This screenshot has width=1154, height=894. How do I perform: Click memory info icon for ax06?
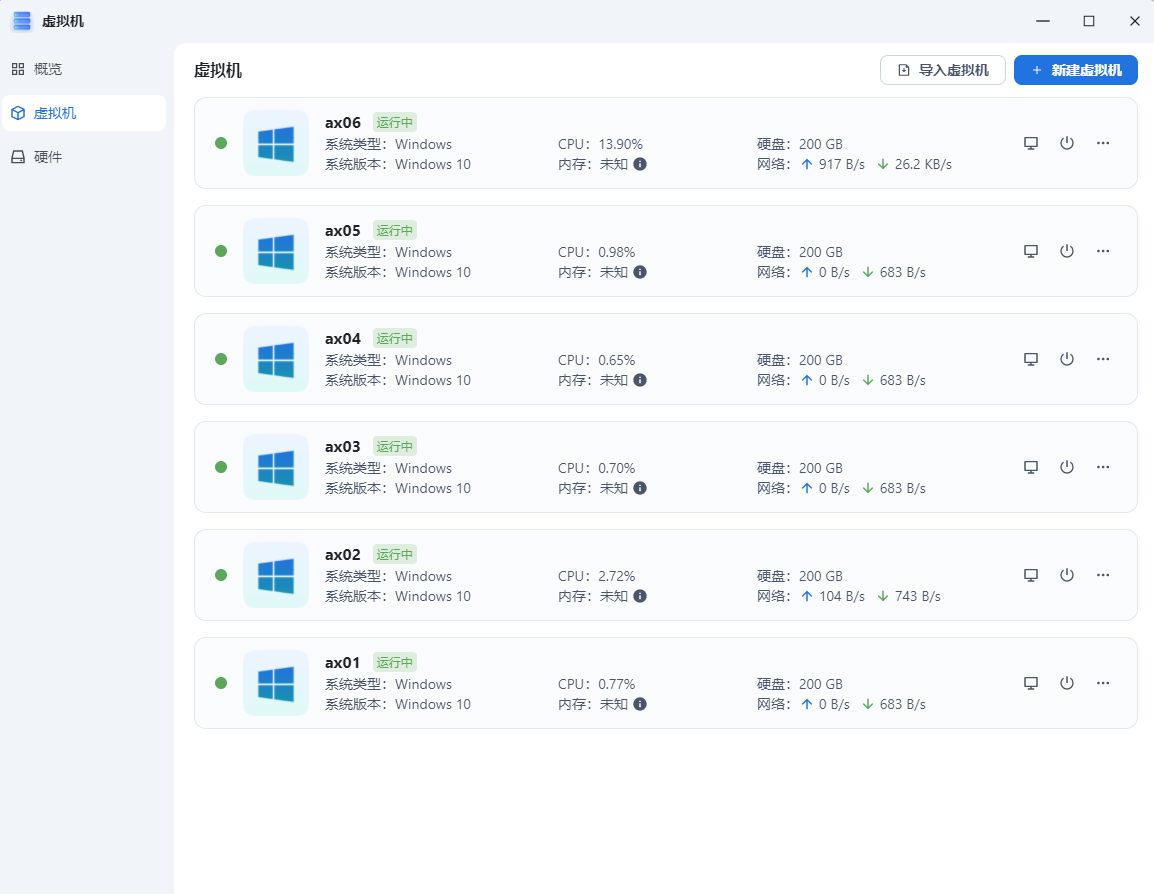tap(640, 164)
